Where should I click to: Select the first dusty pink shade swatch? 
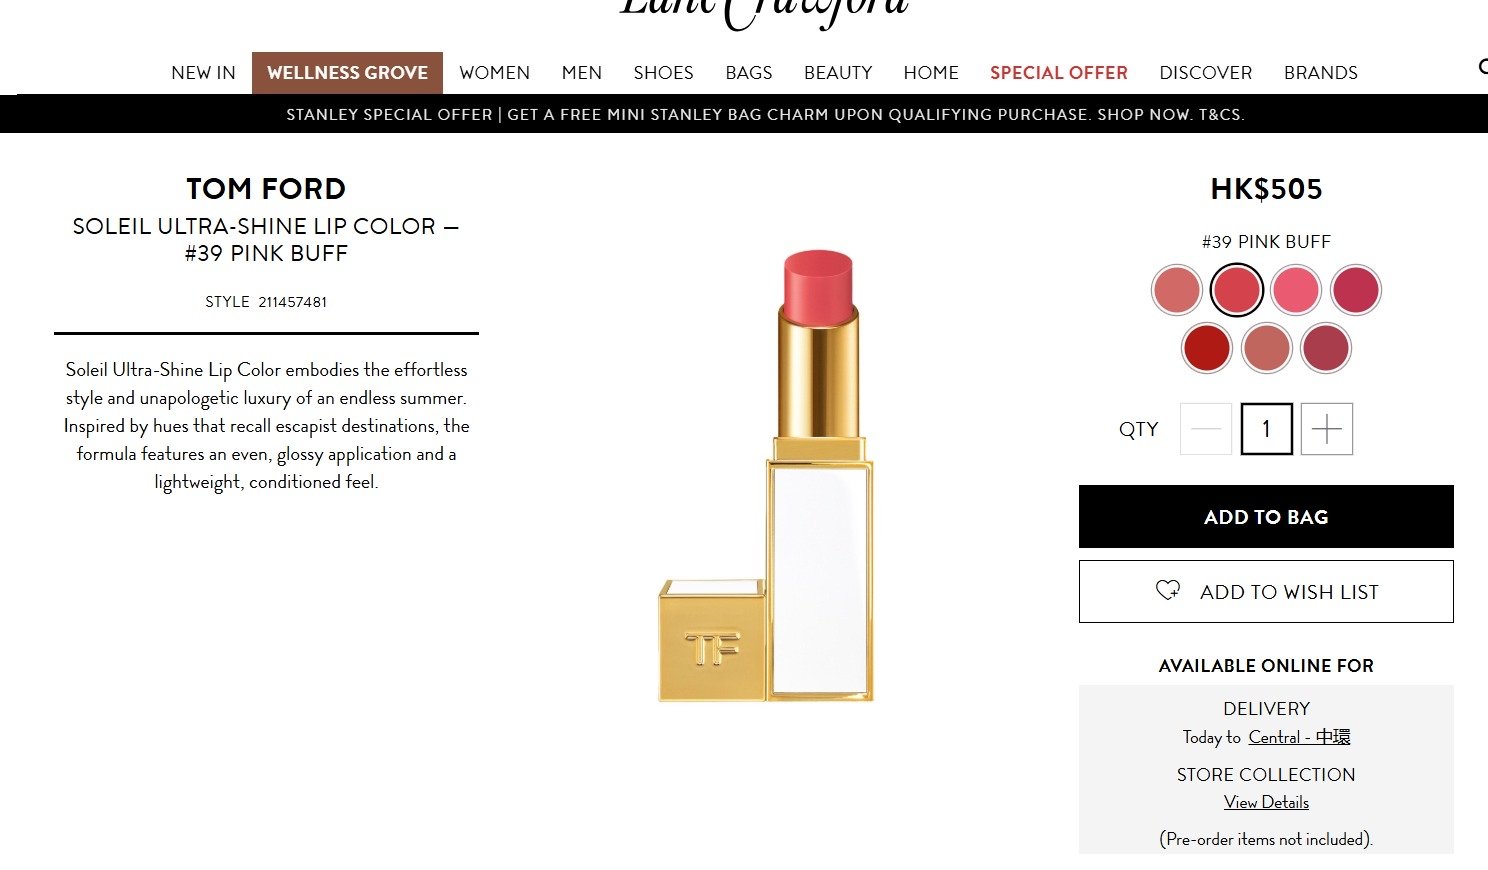click(1177, 290)
